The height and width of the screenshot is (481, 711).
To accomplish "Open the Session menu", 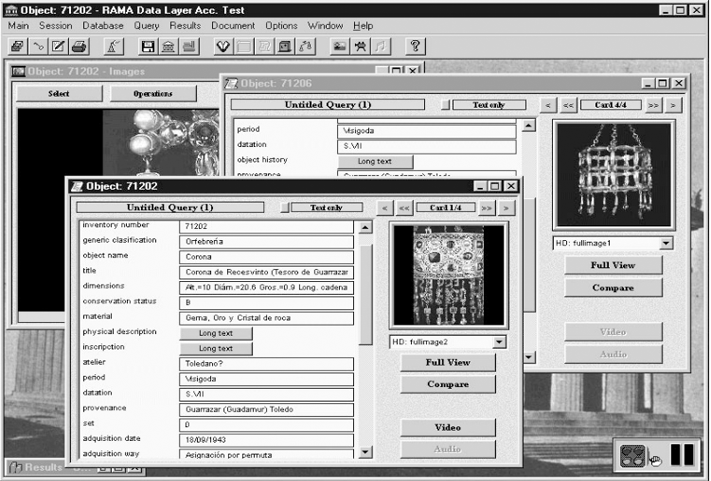I will click(x=55, y=26).
